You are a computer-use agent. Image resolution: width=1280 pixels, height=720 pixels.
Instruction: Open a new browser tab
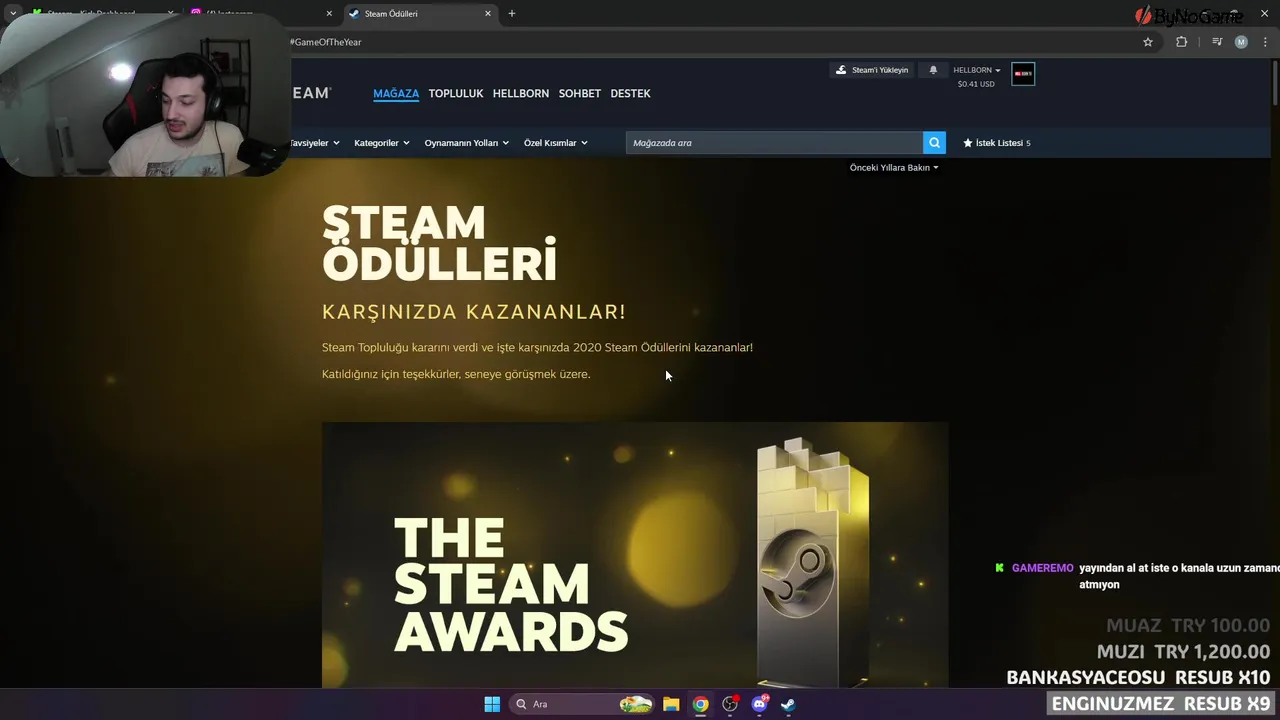tap(512, 14)
